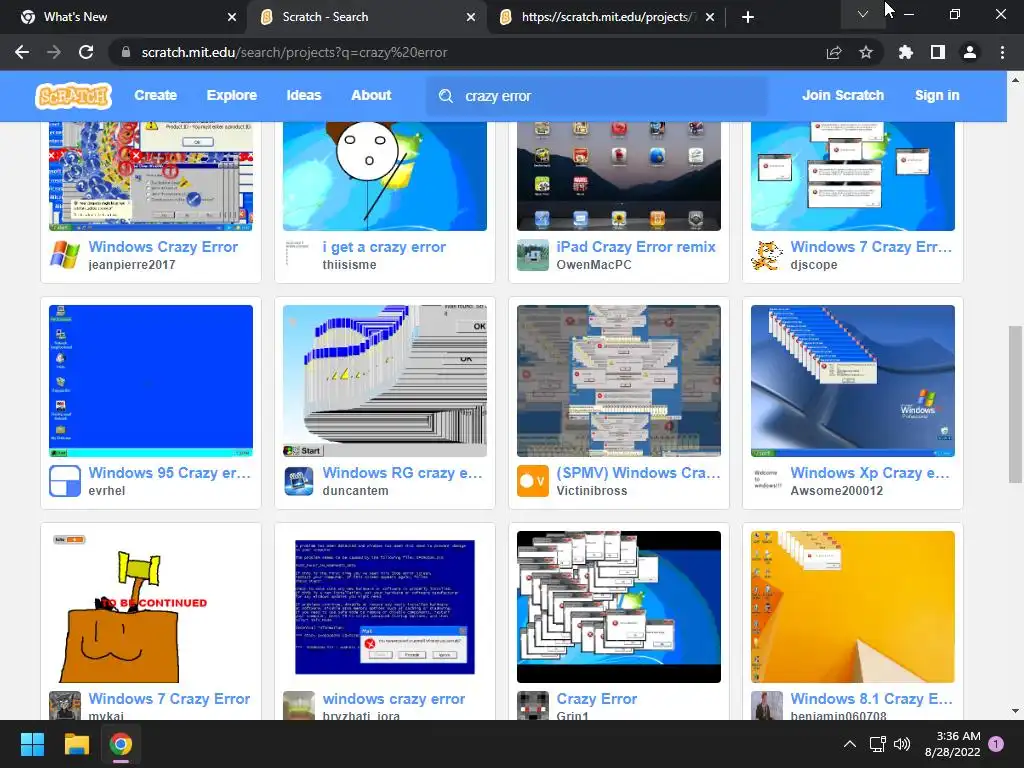Viewport: 1024px width, 768px height.
Task: Open jeanpierre2017's Windows flag avatar
Action: (x=65, y=255)
